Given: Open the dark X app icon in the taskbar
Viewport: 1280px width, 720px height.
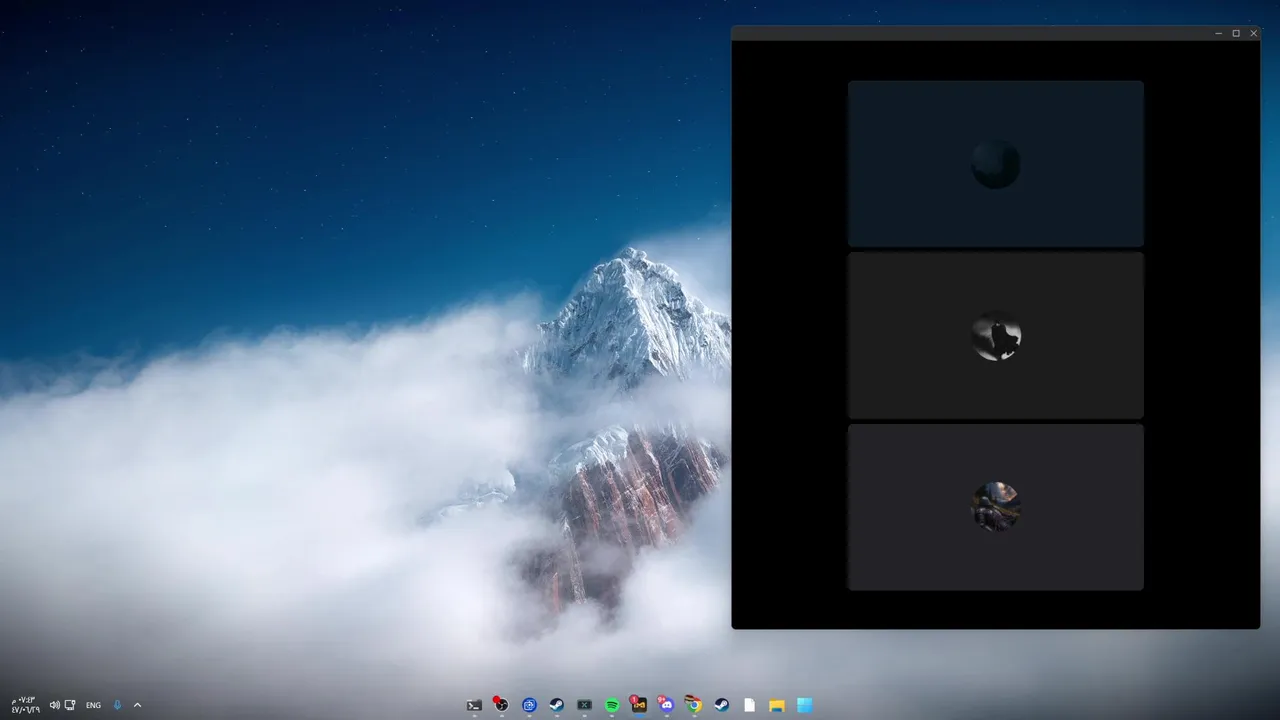Looking at the screenshot, I should [584, 705].
